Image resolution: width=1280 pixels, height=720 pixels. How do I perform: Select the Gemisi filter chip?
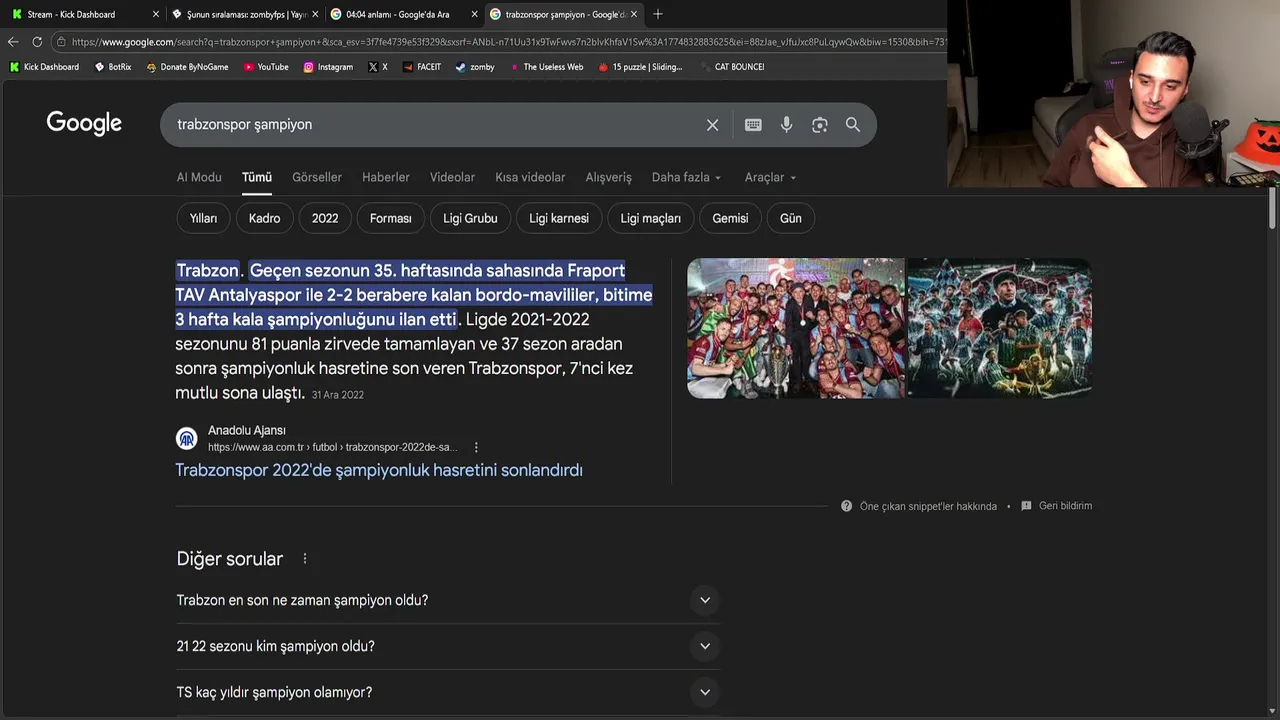(730, 218)
